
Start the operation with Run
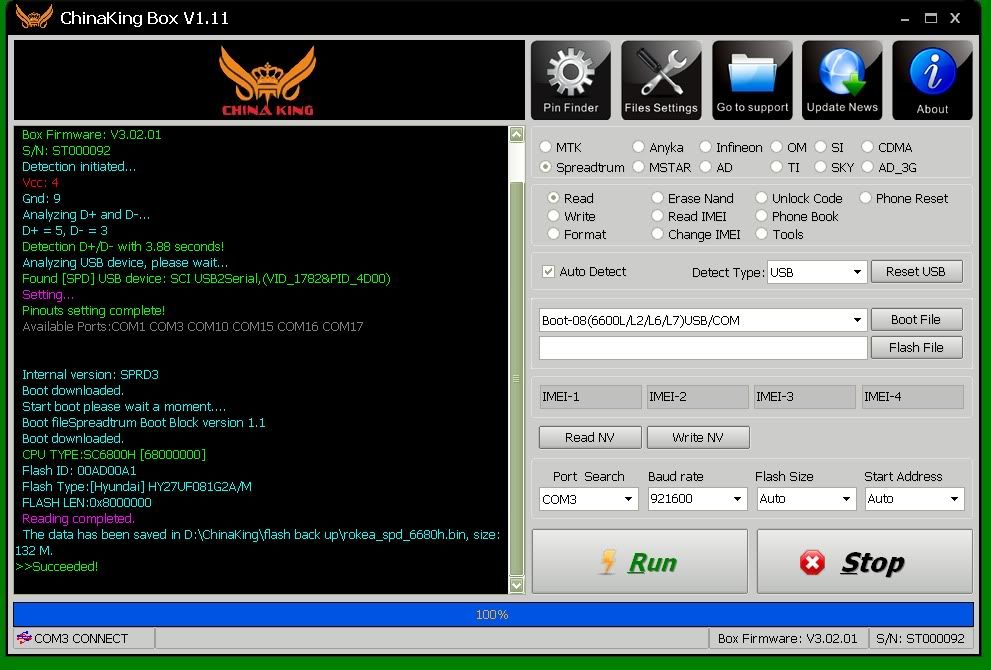tap(640, 561)
